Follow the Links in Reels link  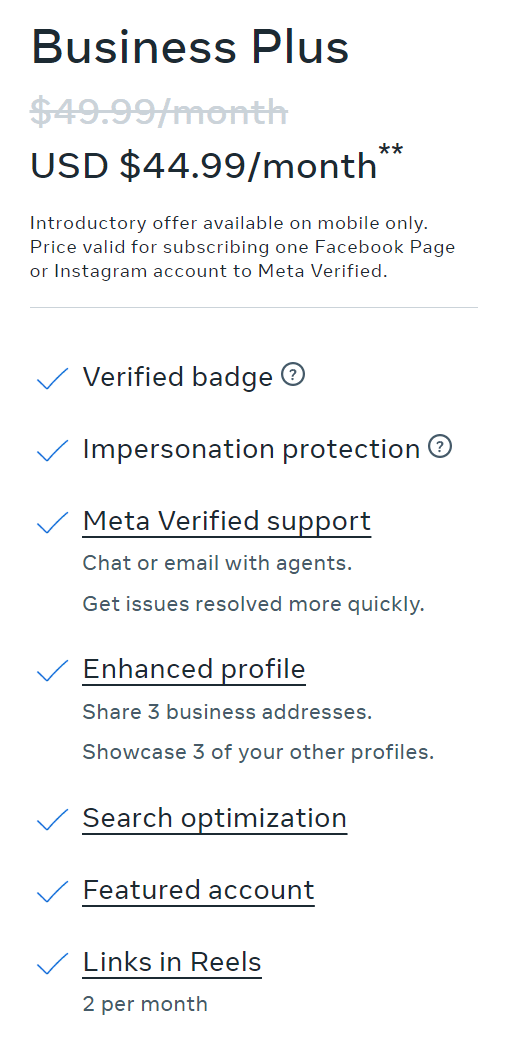[x=172, y=963]
